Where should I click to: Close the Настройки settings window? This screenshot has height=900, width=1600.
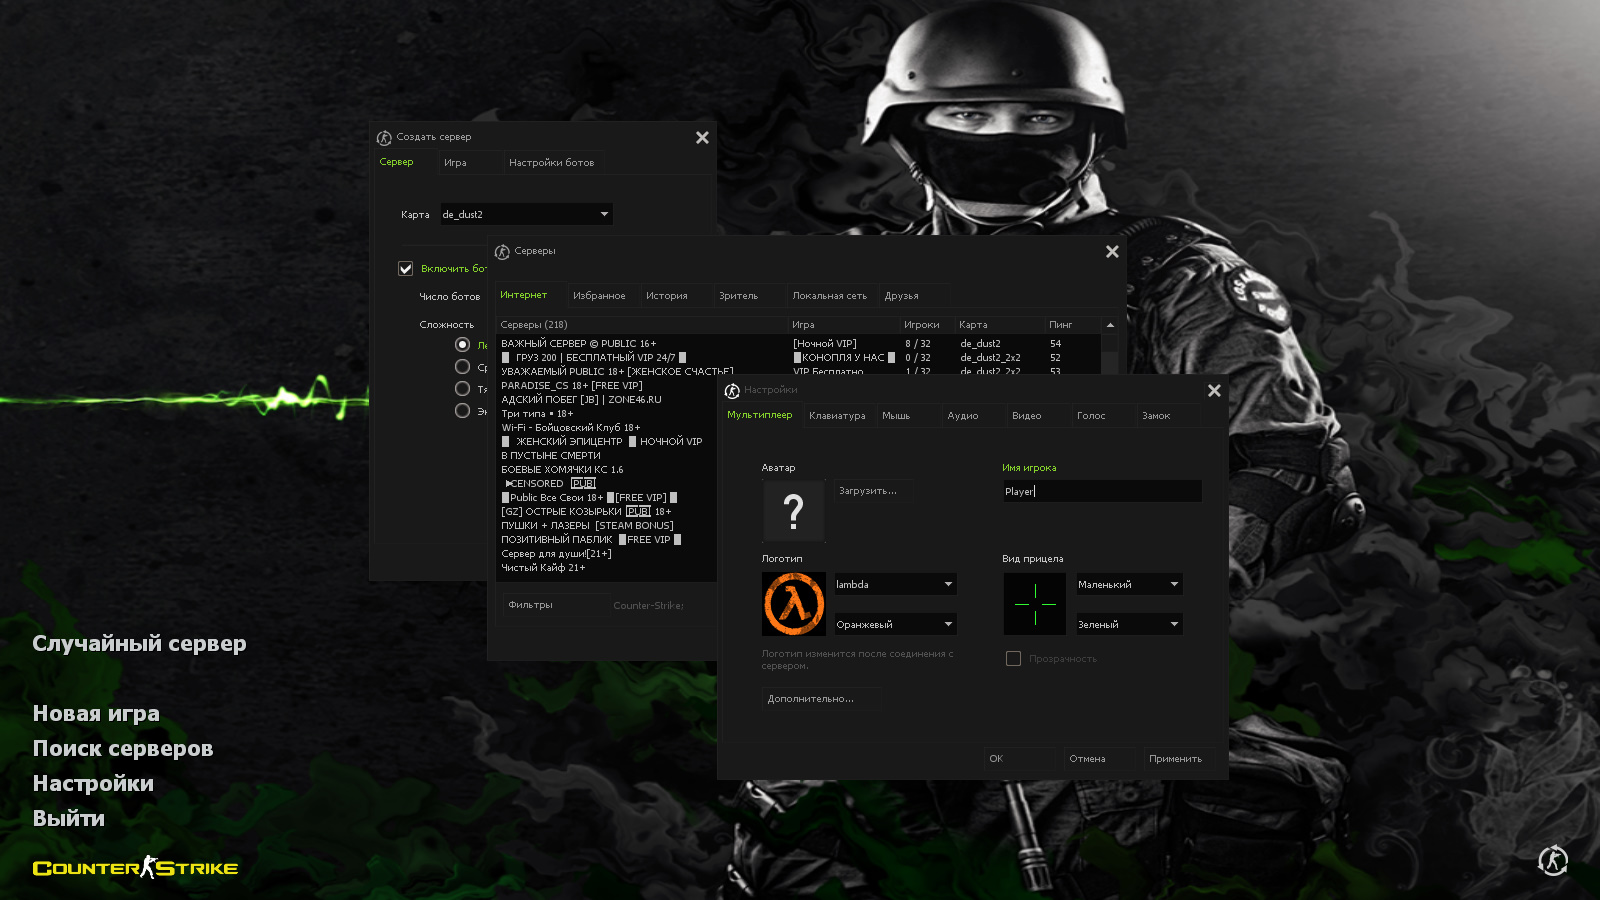(x=1214, y=391)
